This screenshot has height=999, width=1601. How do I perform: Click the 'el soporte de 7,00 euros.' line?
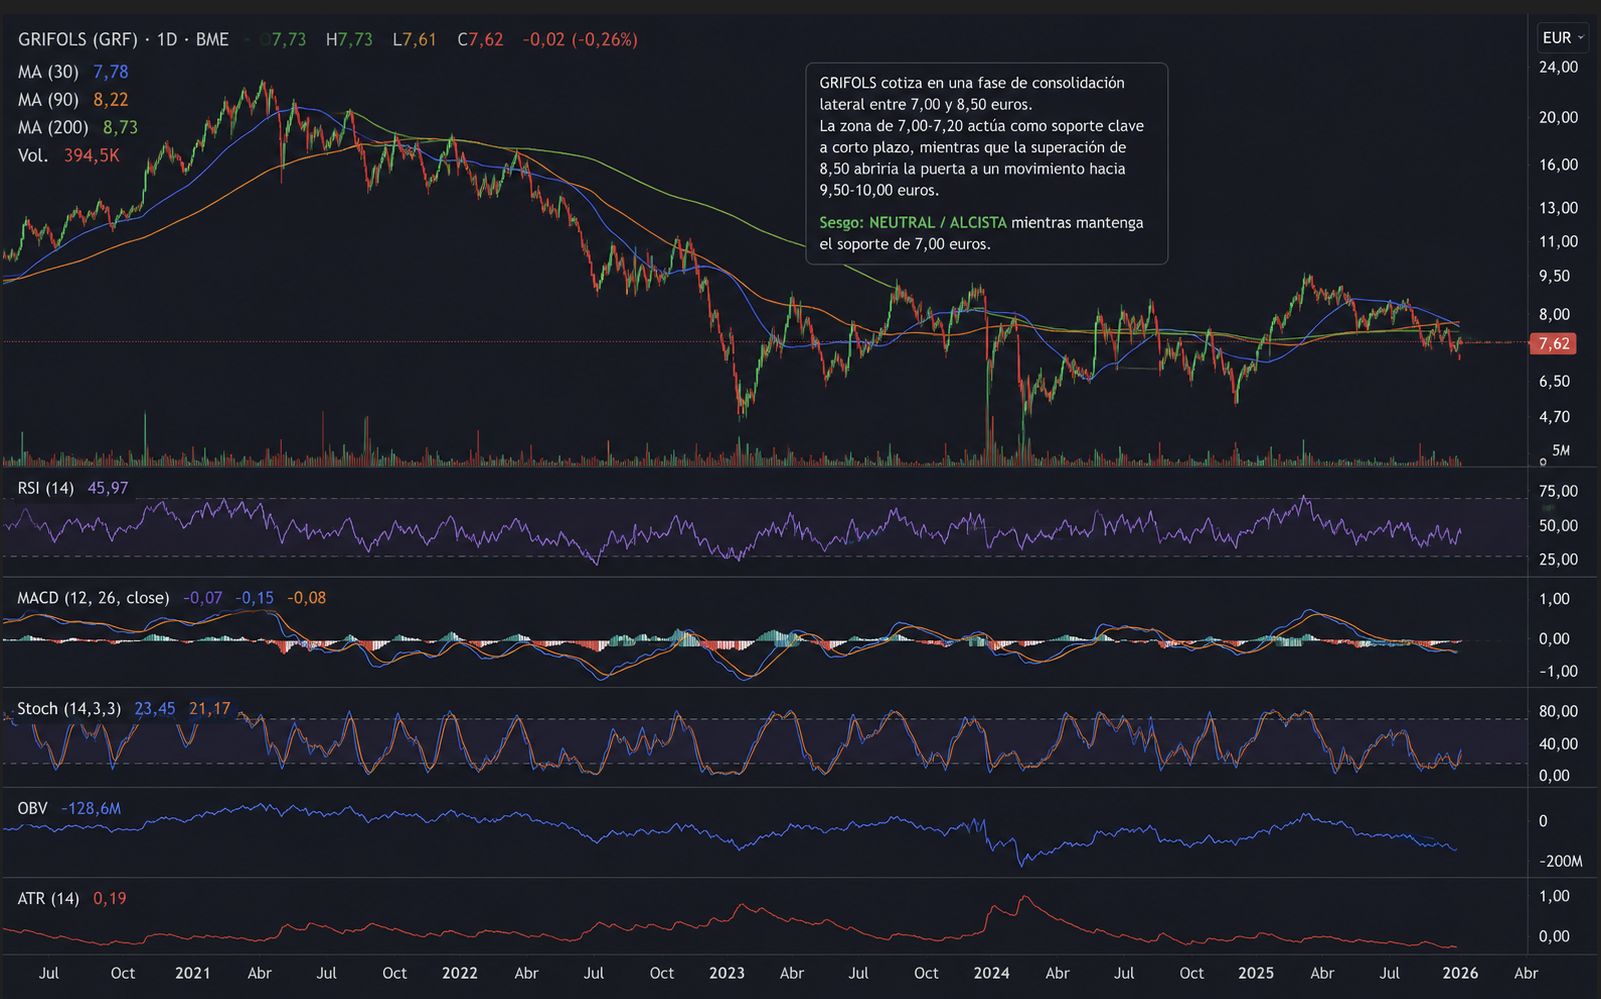click(x=905, y=244)
